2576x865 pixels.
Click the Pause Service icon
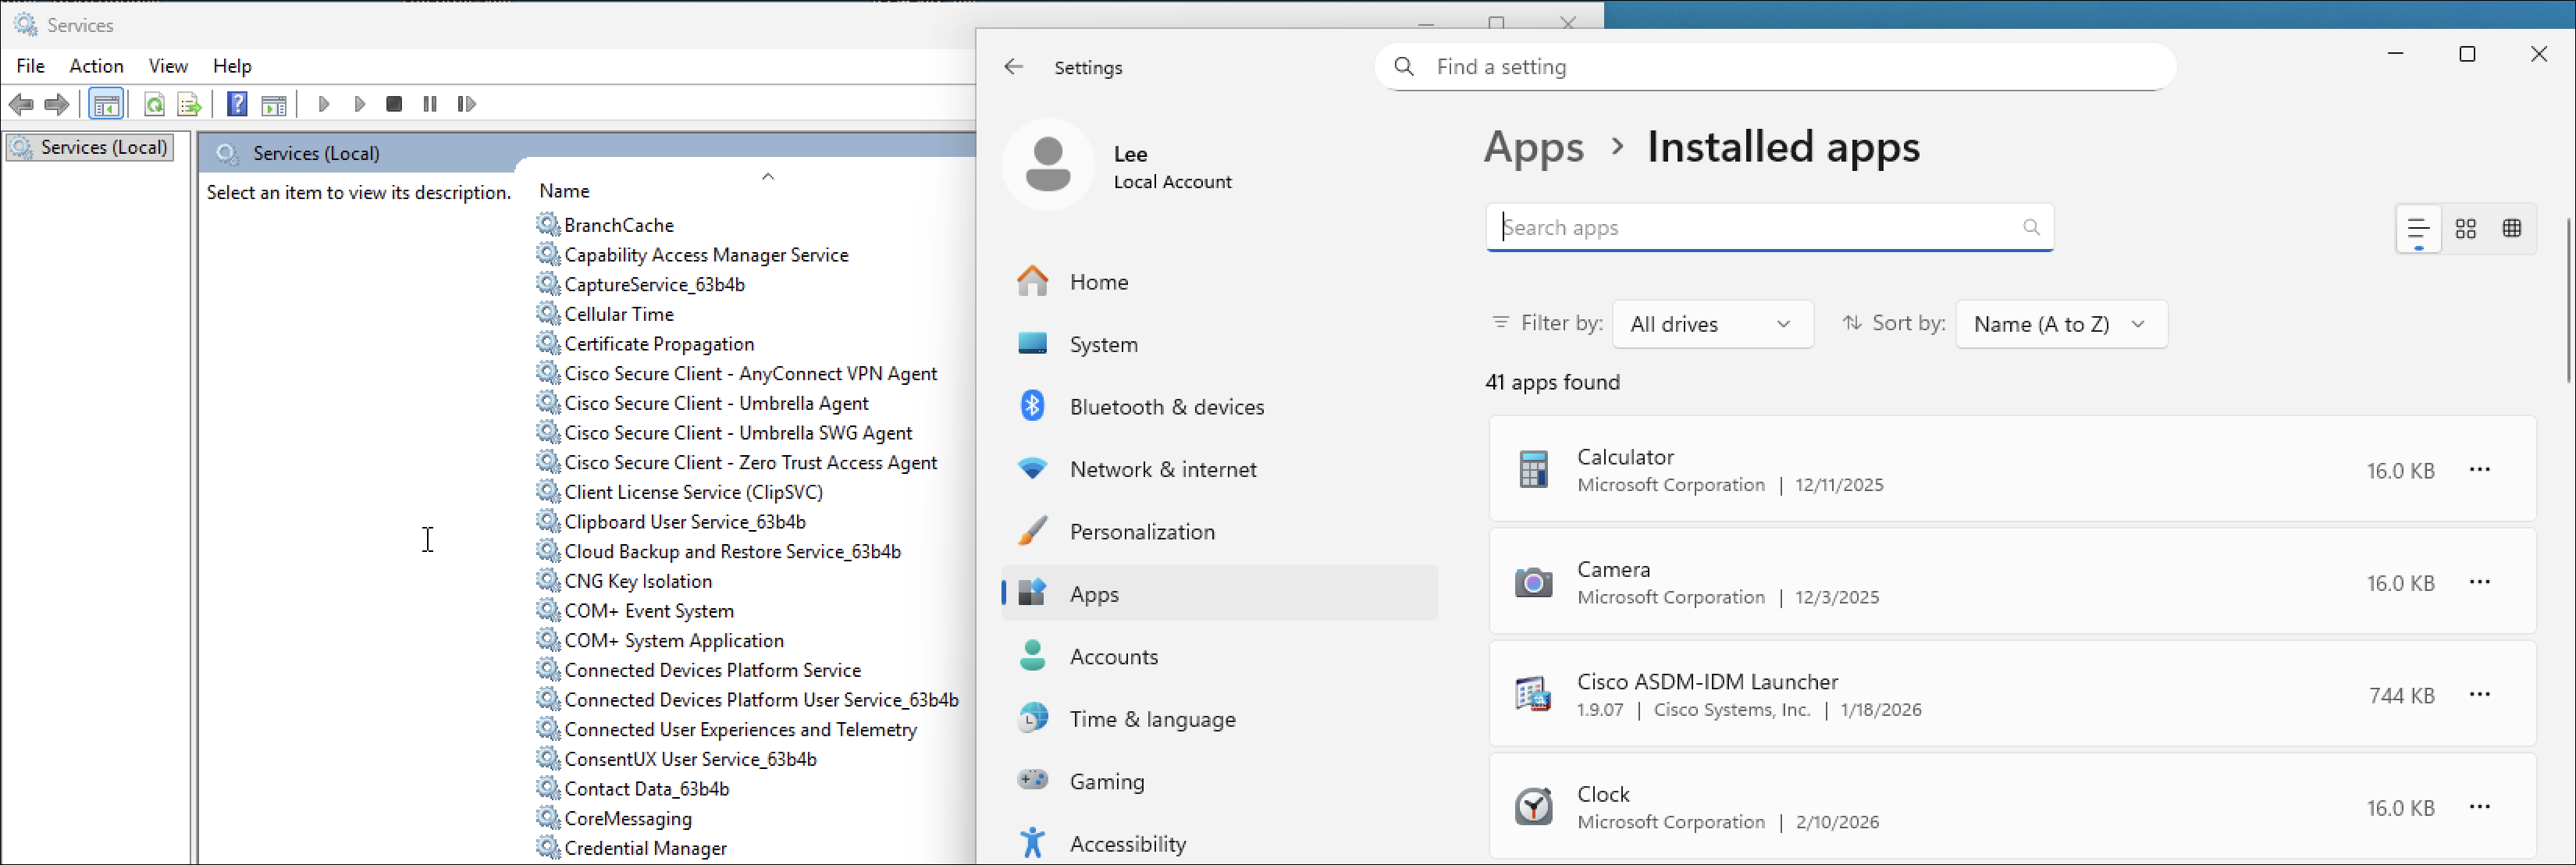click(x=430, y=103)
